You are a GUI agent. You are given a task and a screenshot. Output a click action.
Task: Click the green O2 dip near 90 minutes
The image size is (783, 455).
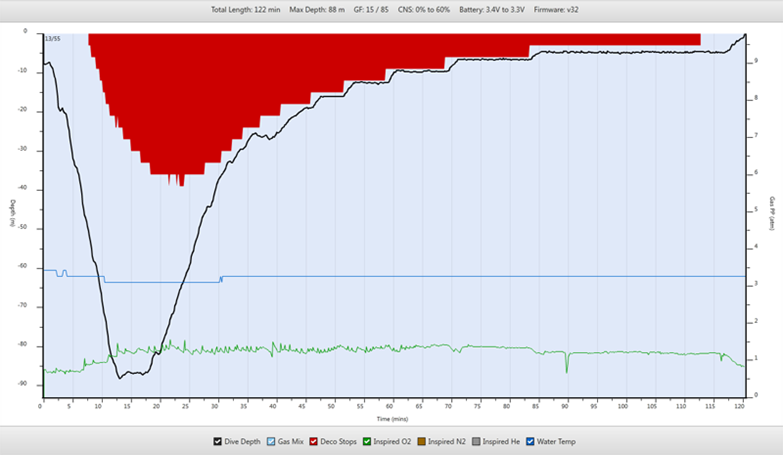[x=567, y=365]
